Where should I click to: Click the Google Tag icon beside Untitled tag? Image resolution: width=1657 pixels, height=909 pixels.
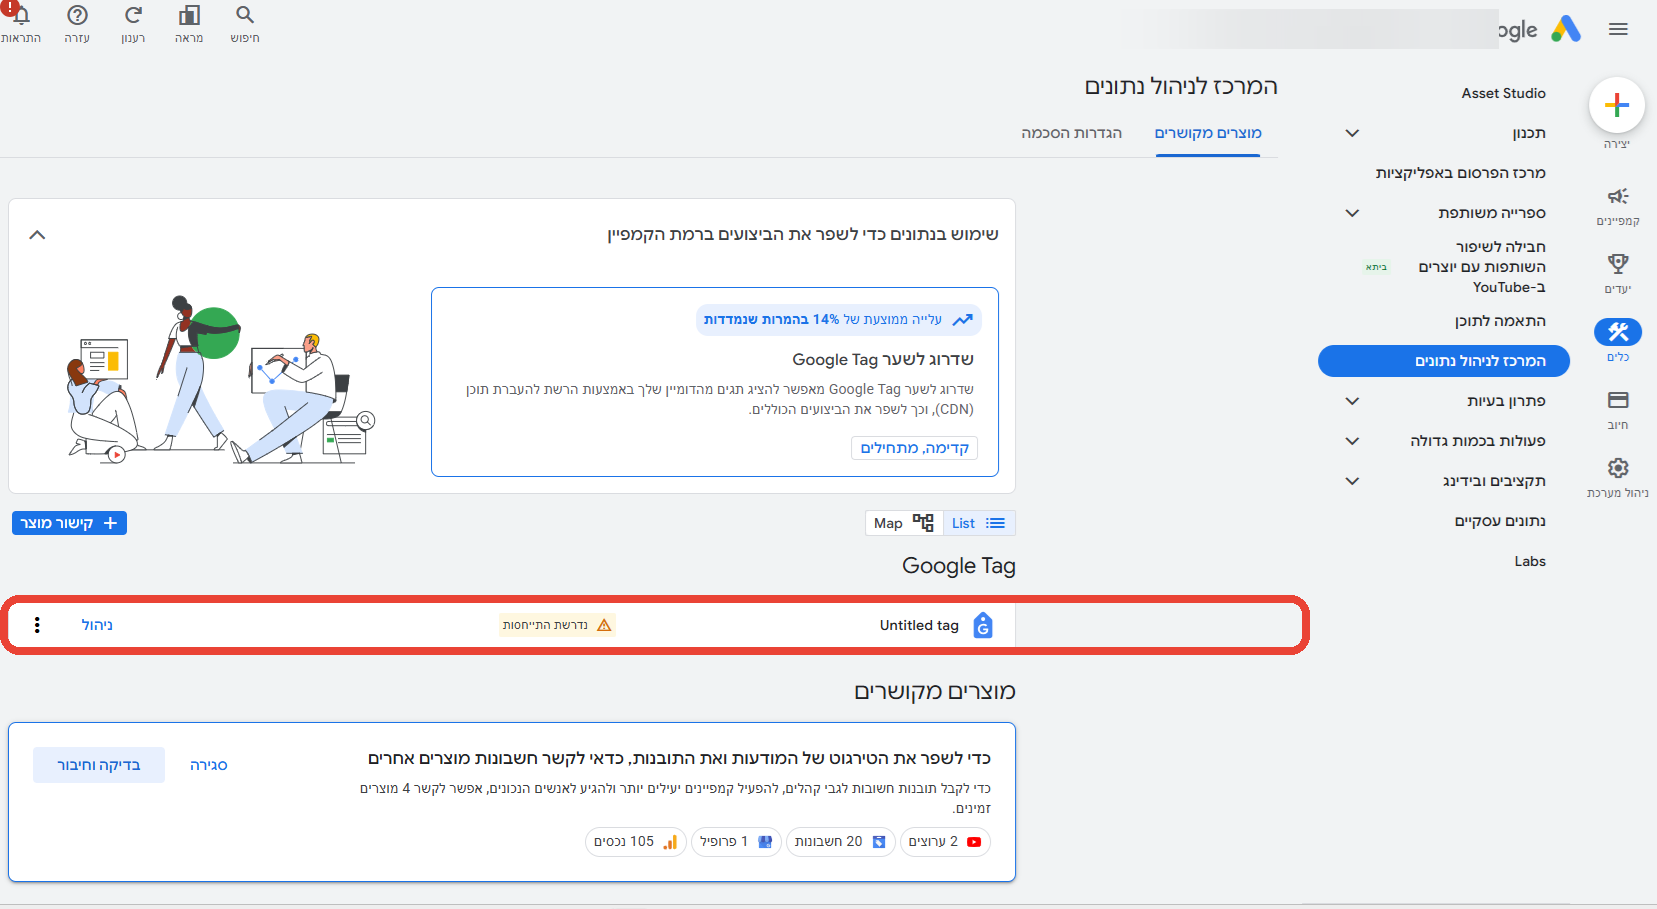tap(983, 625)
